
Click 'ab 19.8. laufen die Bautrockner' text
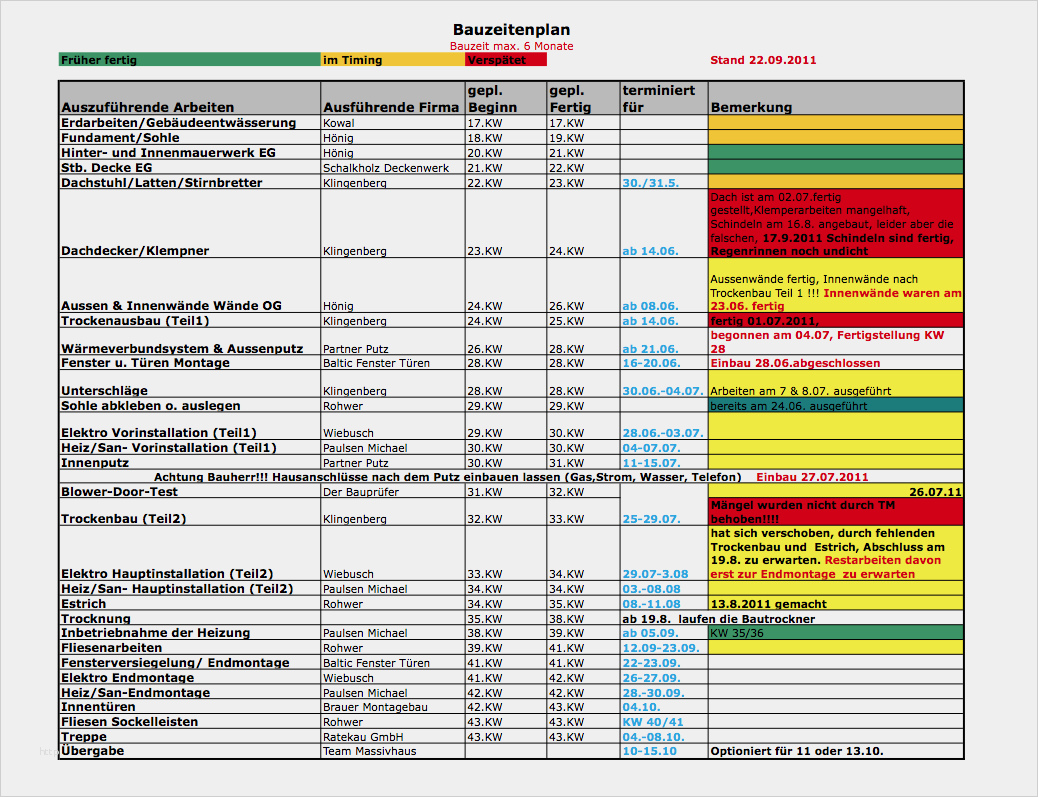tap(718, 619)
